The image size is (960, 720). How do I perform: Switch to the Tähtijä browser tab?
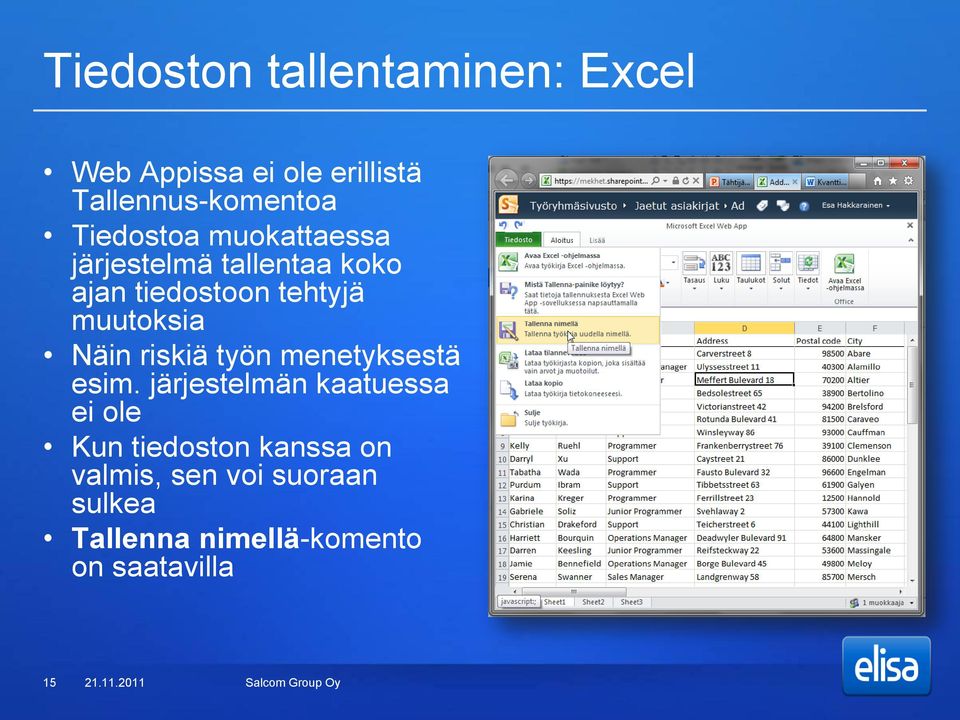pyautogui.click(x=729, y=182)
